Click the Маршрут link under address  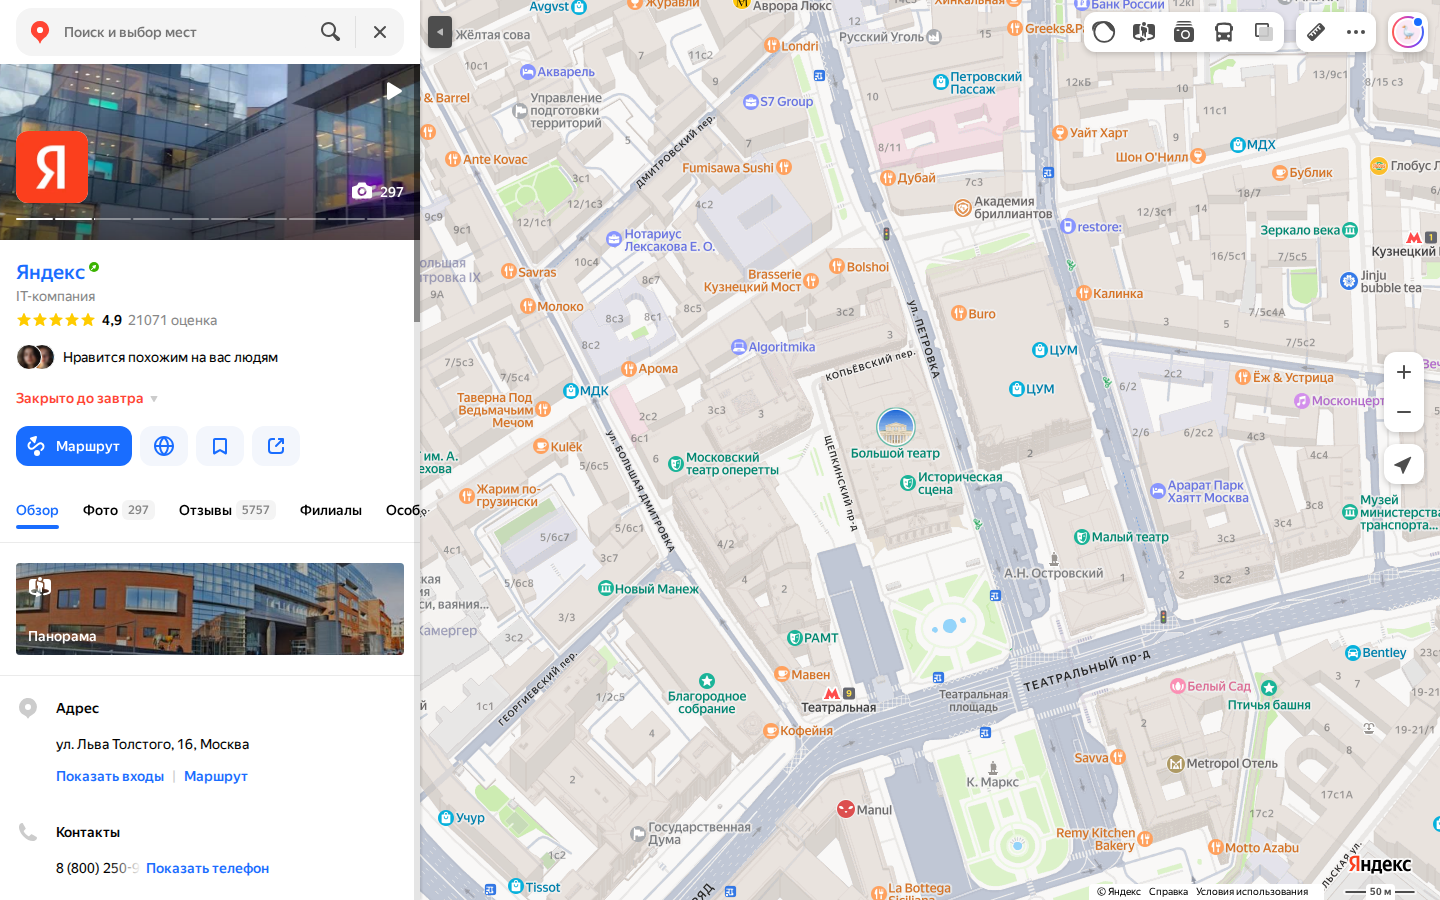(x=216, y=776)
